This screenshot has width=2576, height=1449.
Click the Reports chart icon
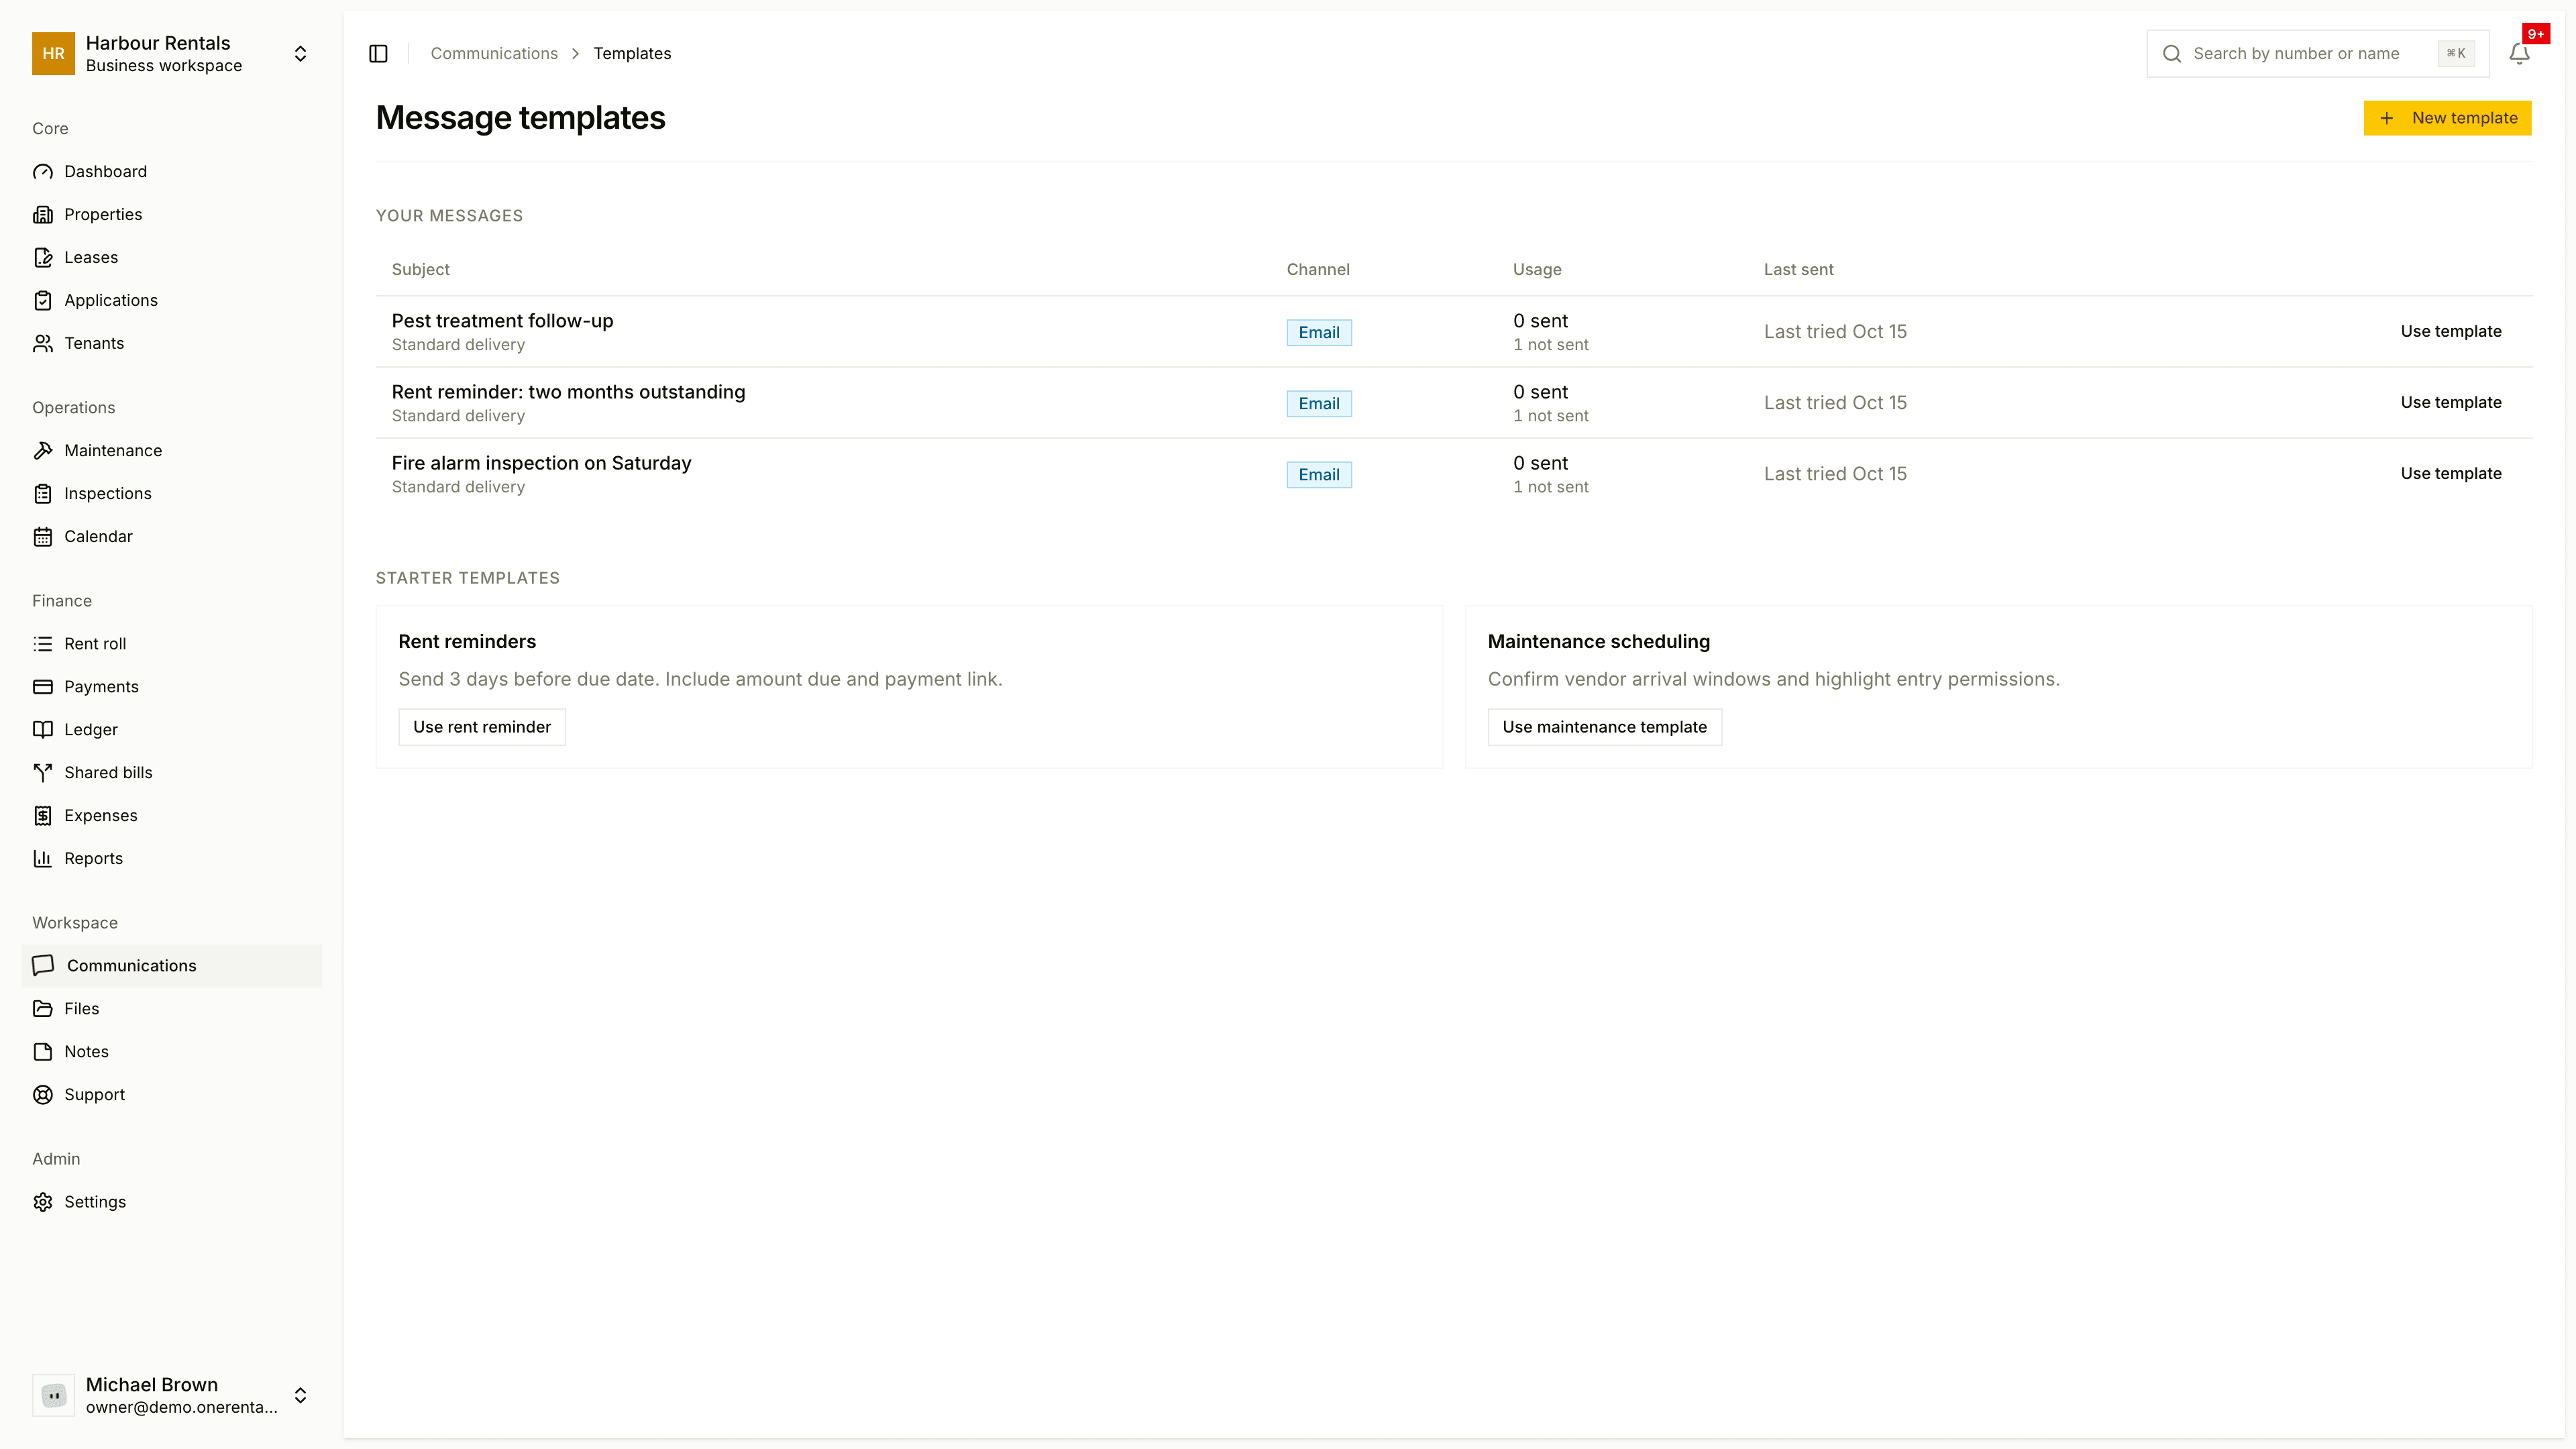43,859
